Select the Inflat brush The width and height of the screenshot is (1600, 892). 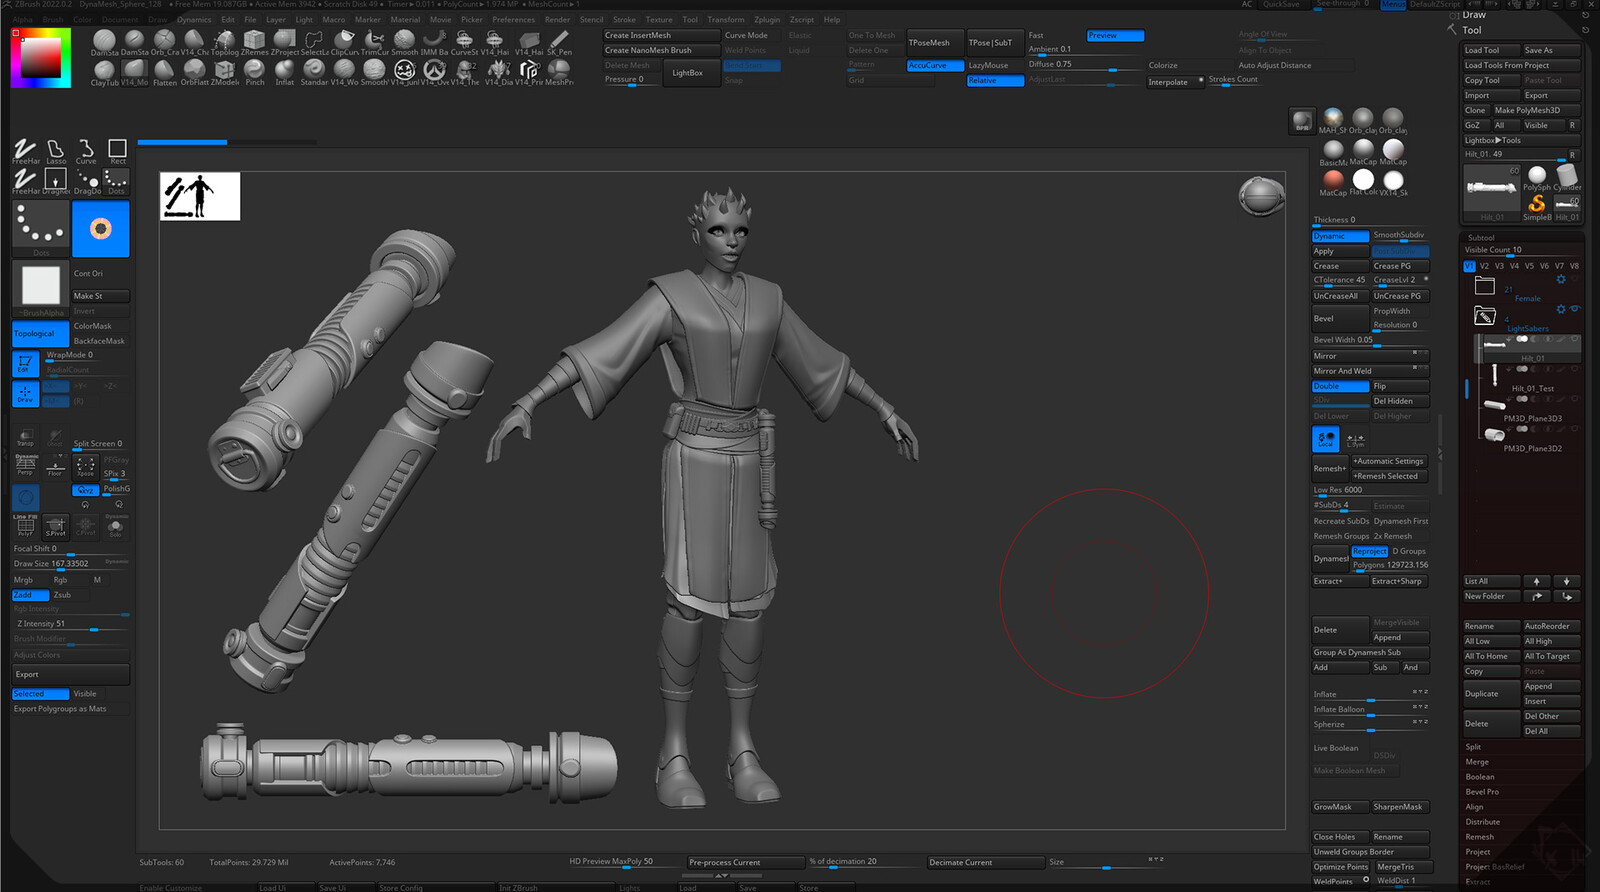pos(284,71)
